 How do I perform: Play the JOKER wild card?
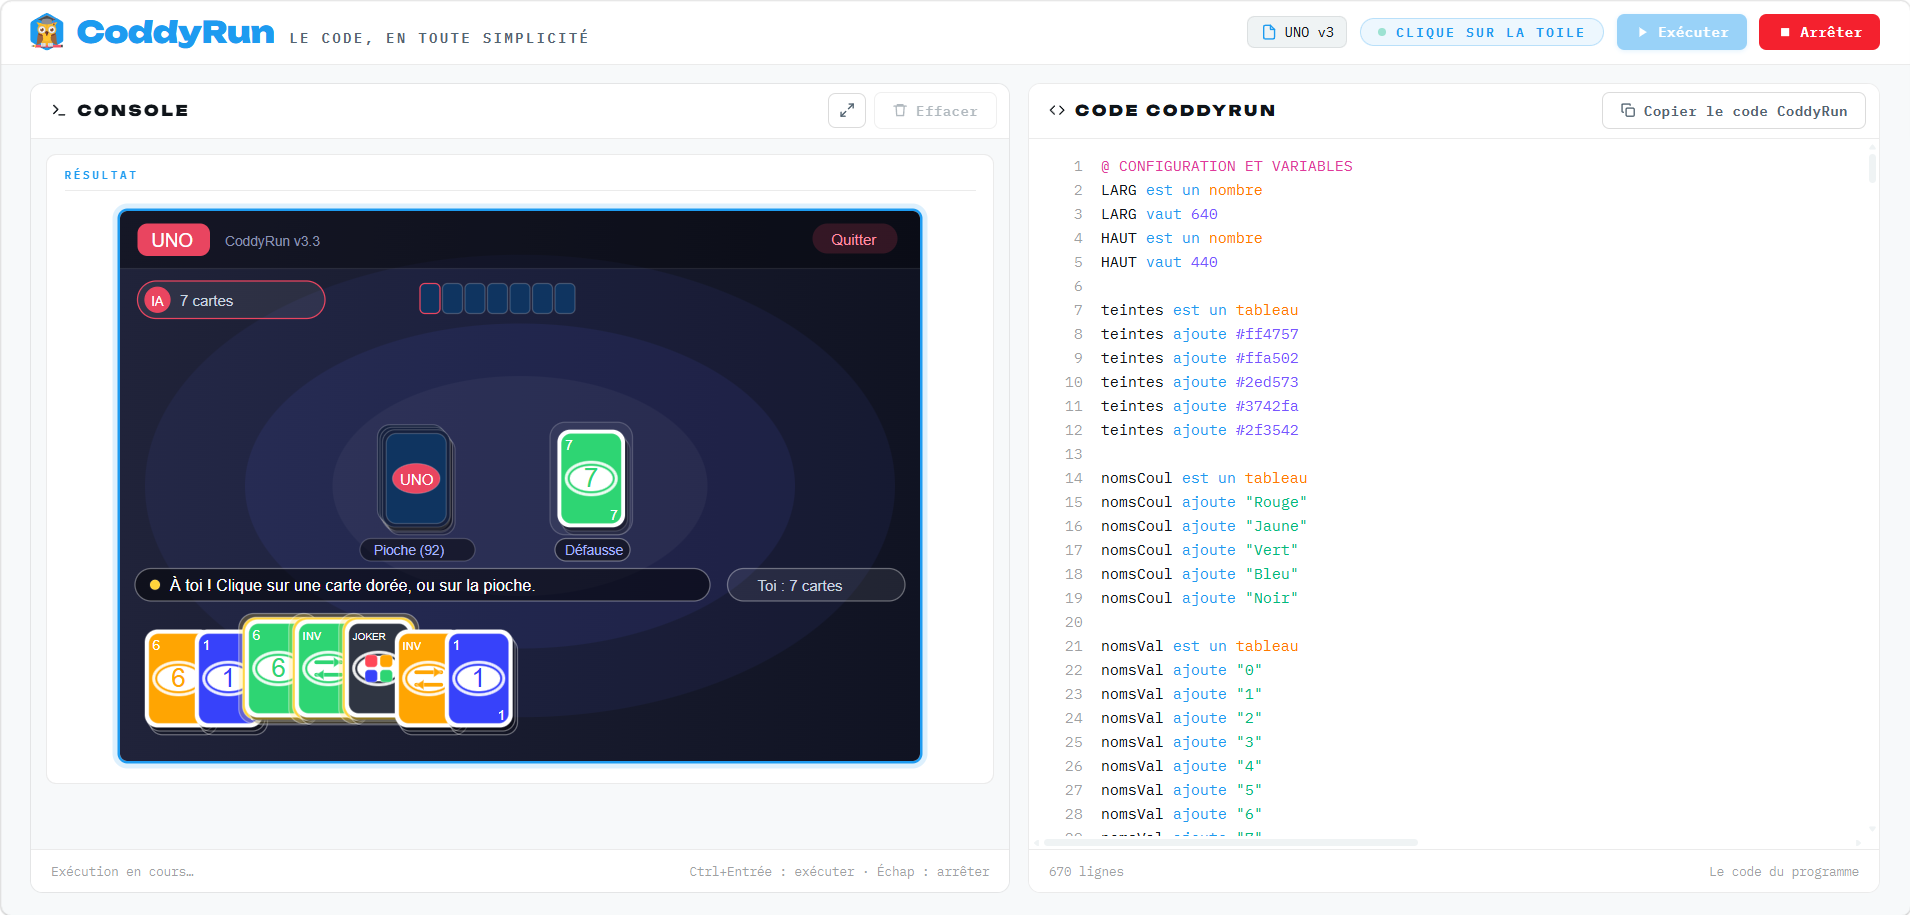pyautogui.click(x=371, y=667)
